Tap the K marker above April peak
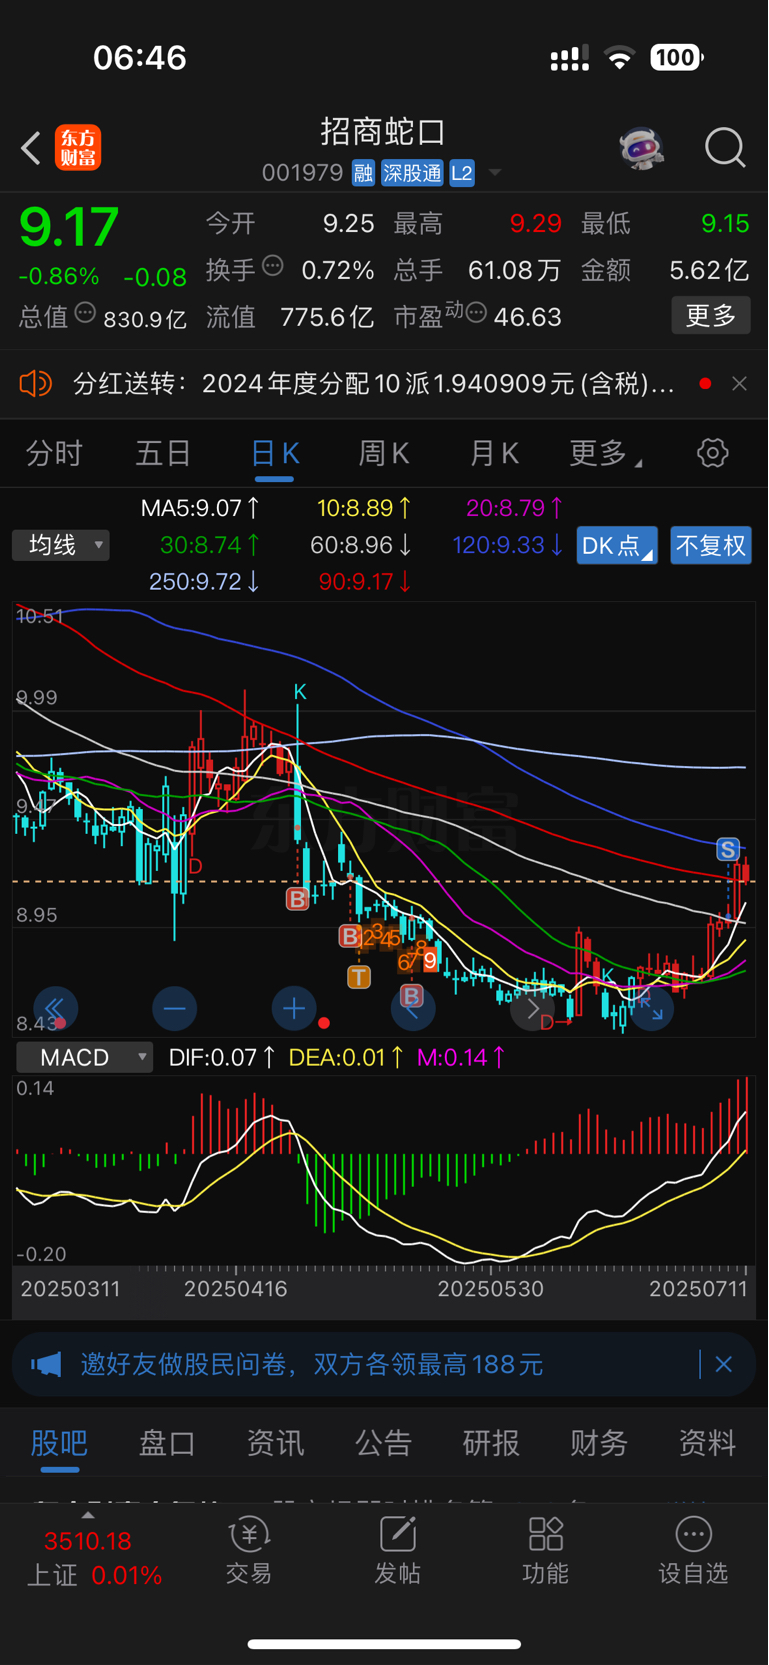 [300, 691]
